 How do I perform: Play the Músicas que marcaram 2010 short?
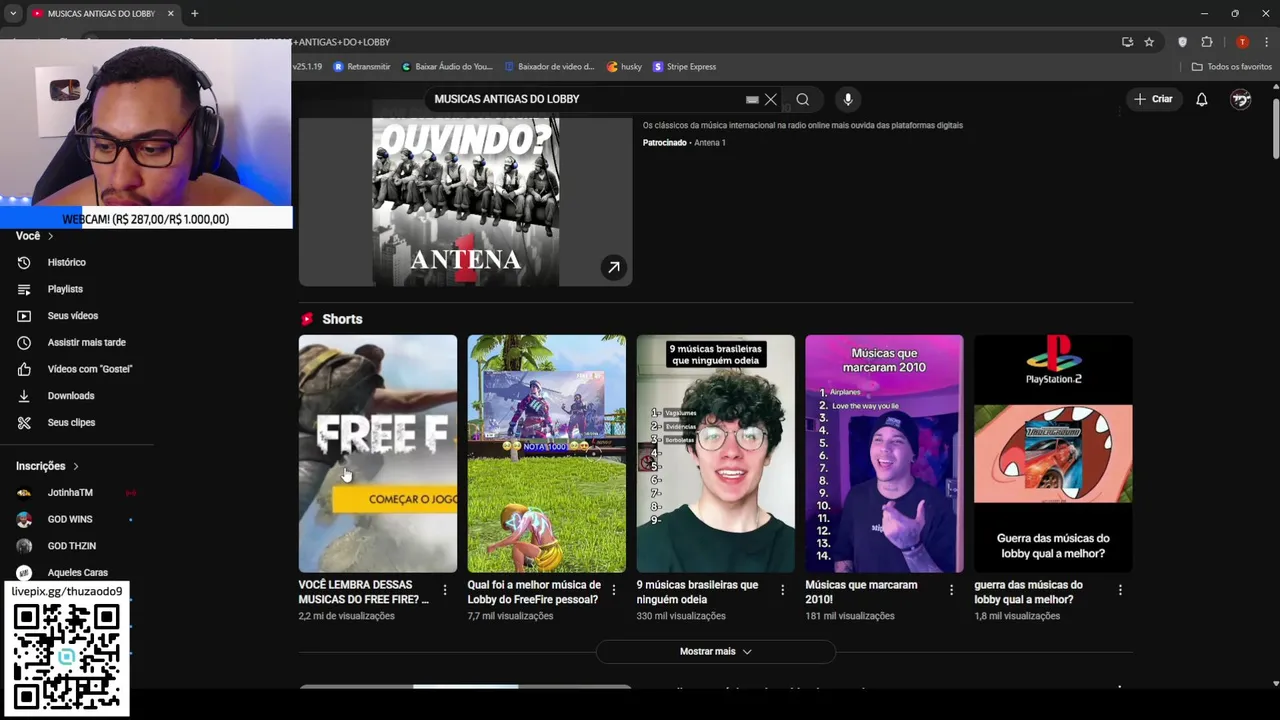point(885,453)
